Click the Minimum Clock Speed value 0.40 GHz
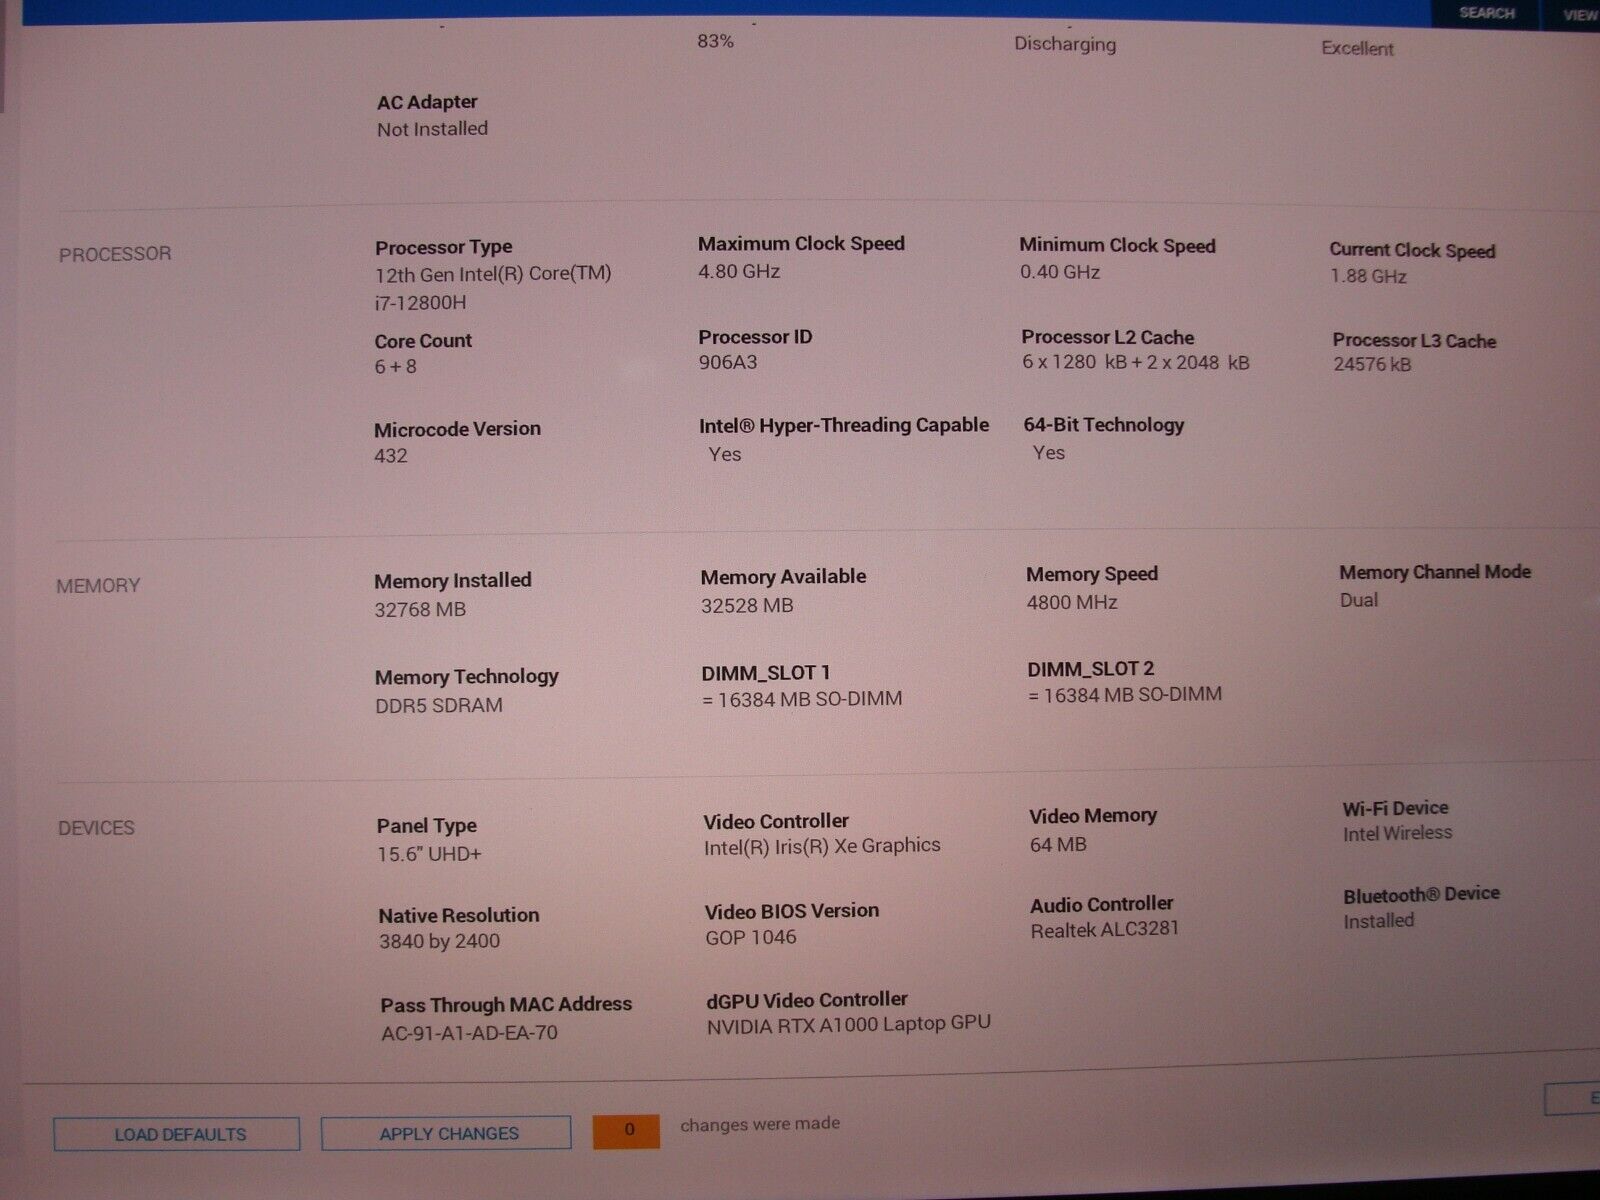Viewport: 1600px width, 1200px height. click(x=1060, y=272)
